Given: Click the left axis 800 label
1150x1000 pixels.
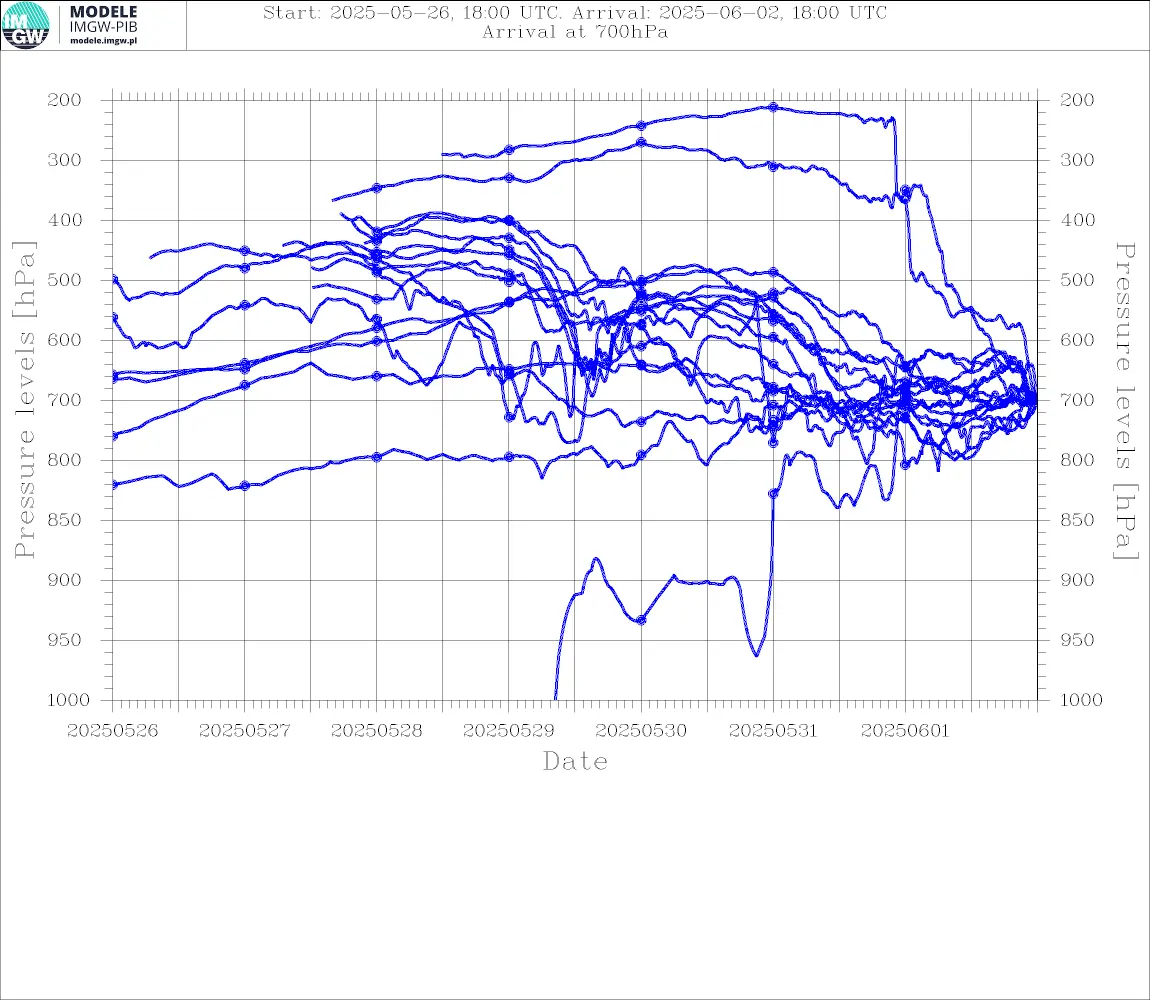Looking at the screenshot, I should [65, 460].
